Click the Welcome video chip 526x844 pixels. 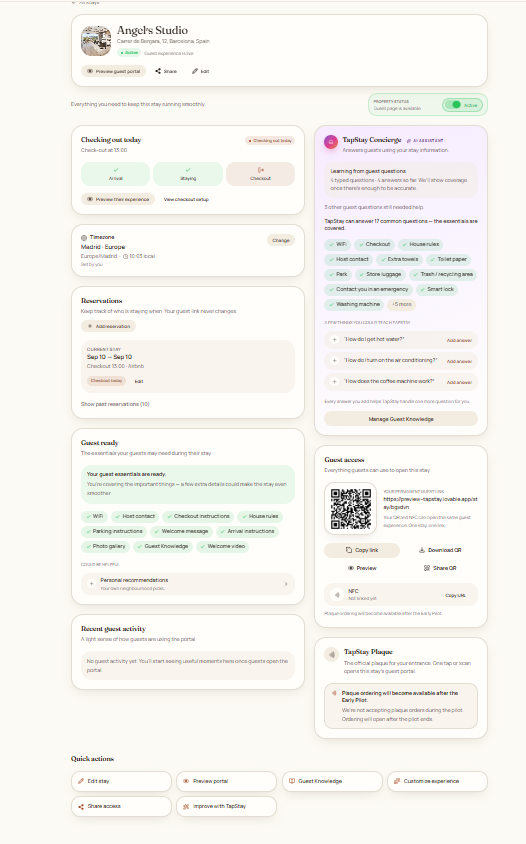222,546
